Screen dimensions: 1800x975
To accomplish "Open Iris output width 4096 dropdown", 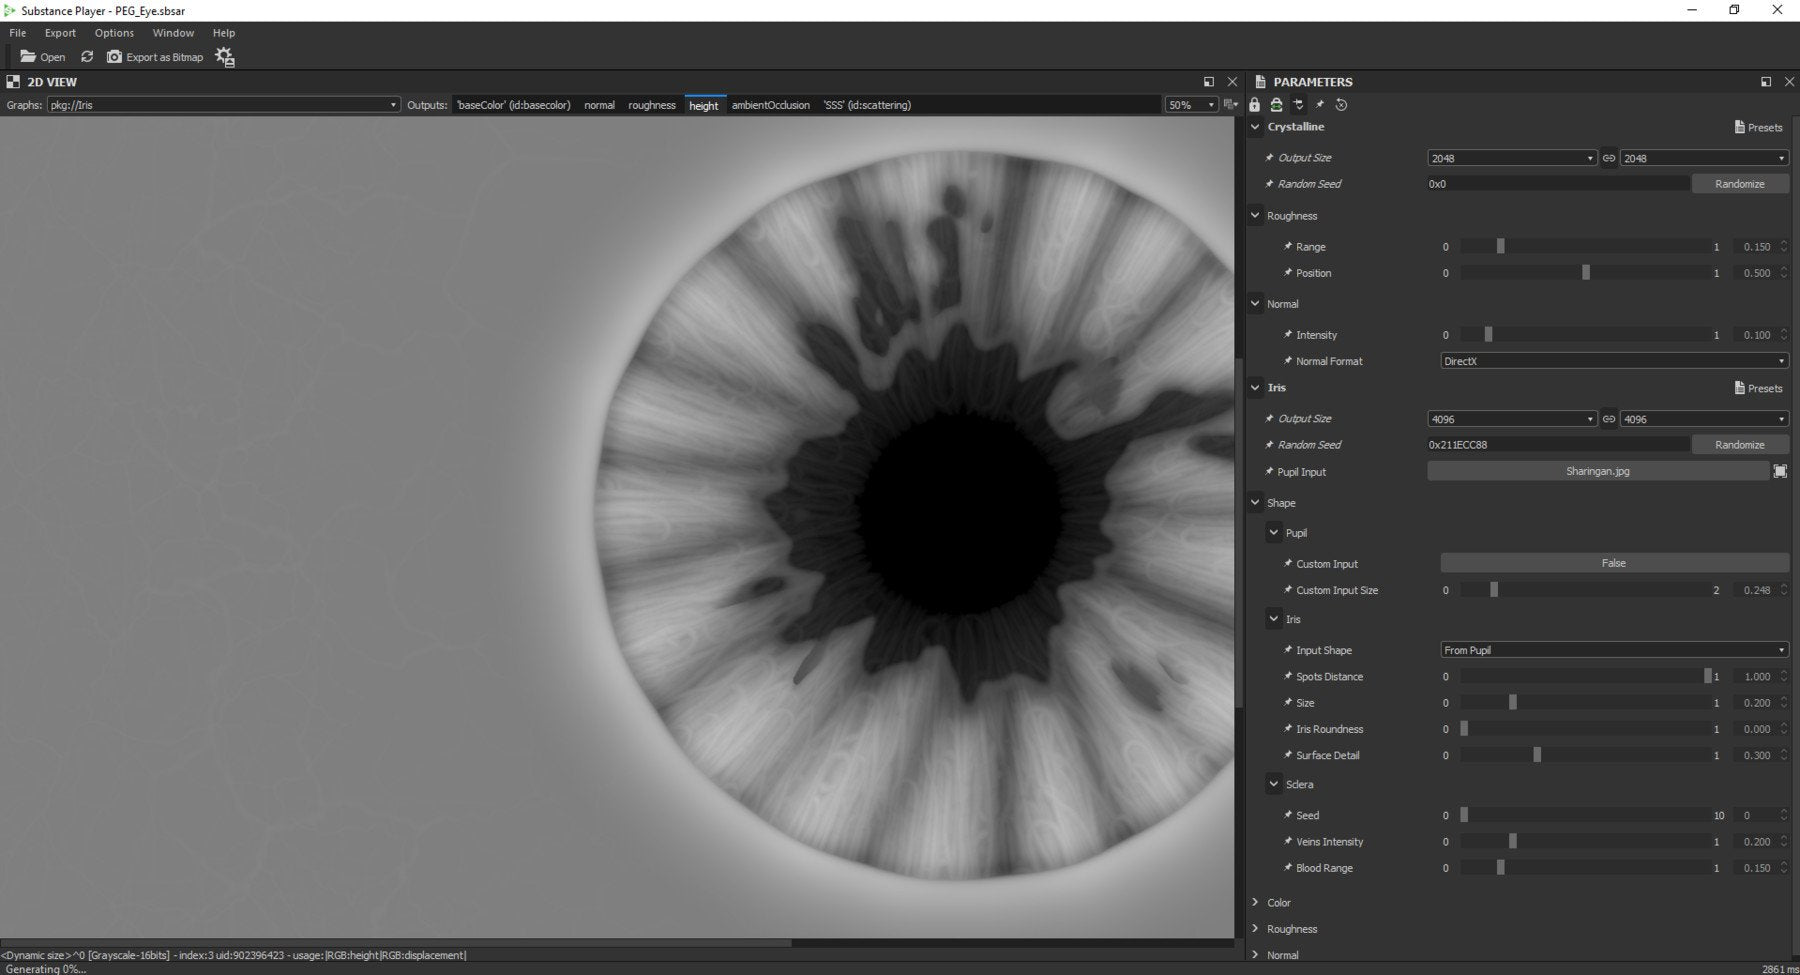I will (1512, 419).
